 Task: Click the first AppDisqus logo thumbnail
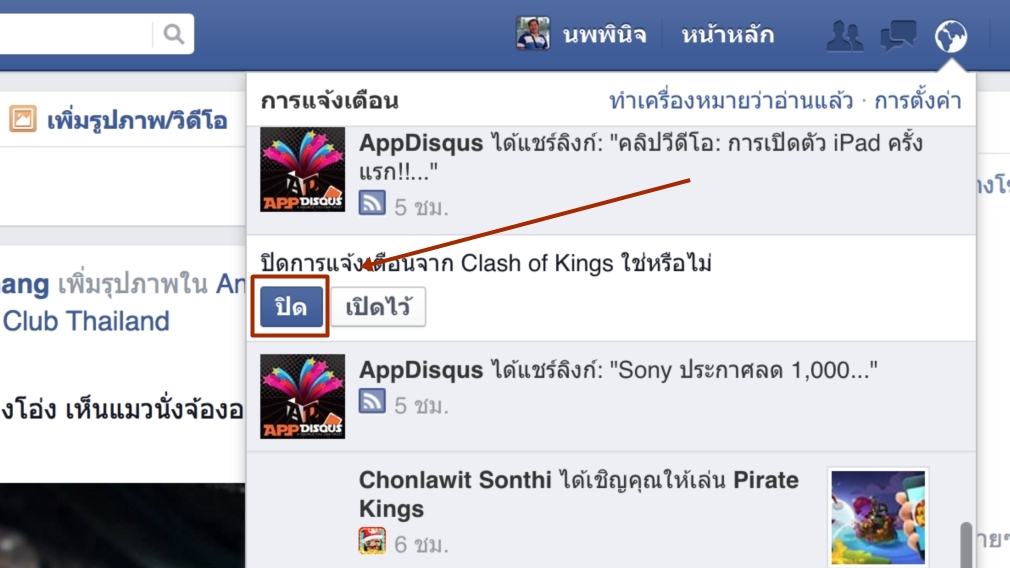[x=302, y=169]
